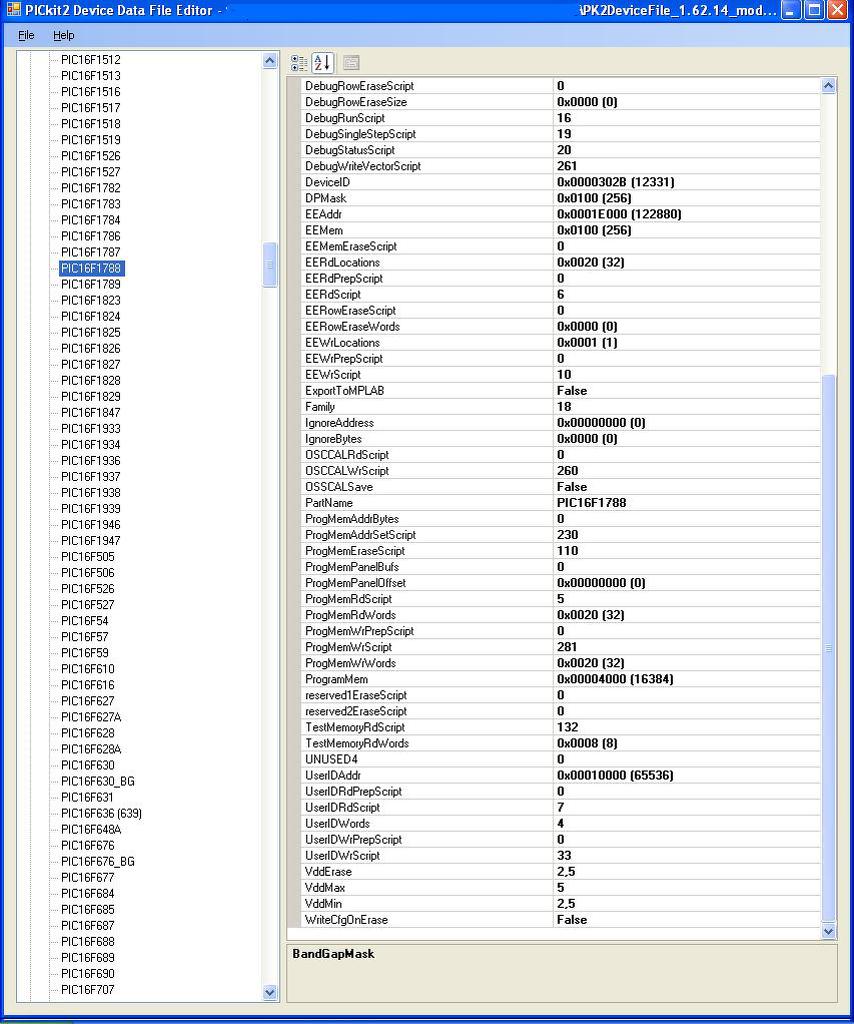Choose PIC16F636 (639) entry
854x1024 pixels.
click(x=101, y=814)
